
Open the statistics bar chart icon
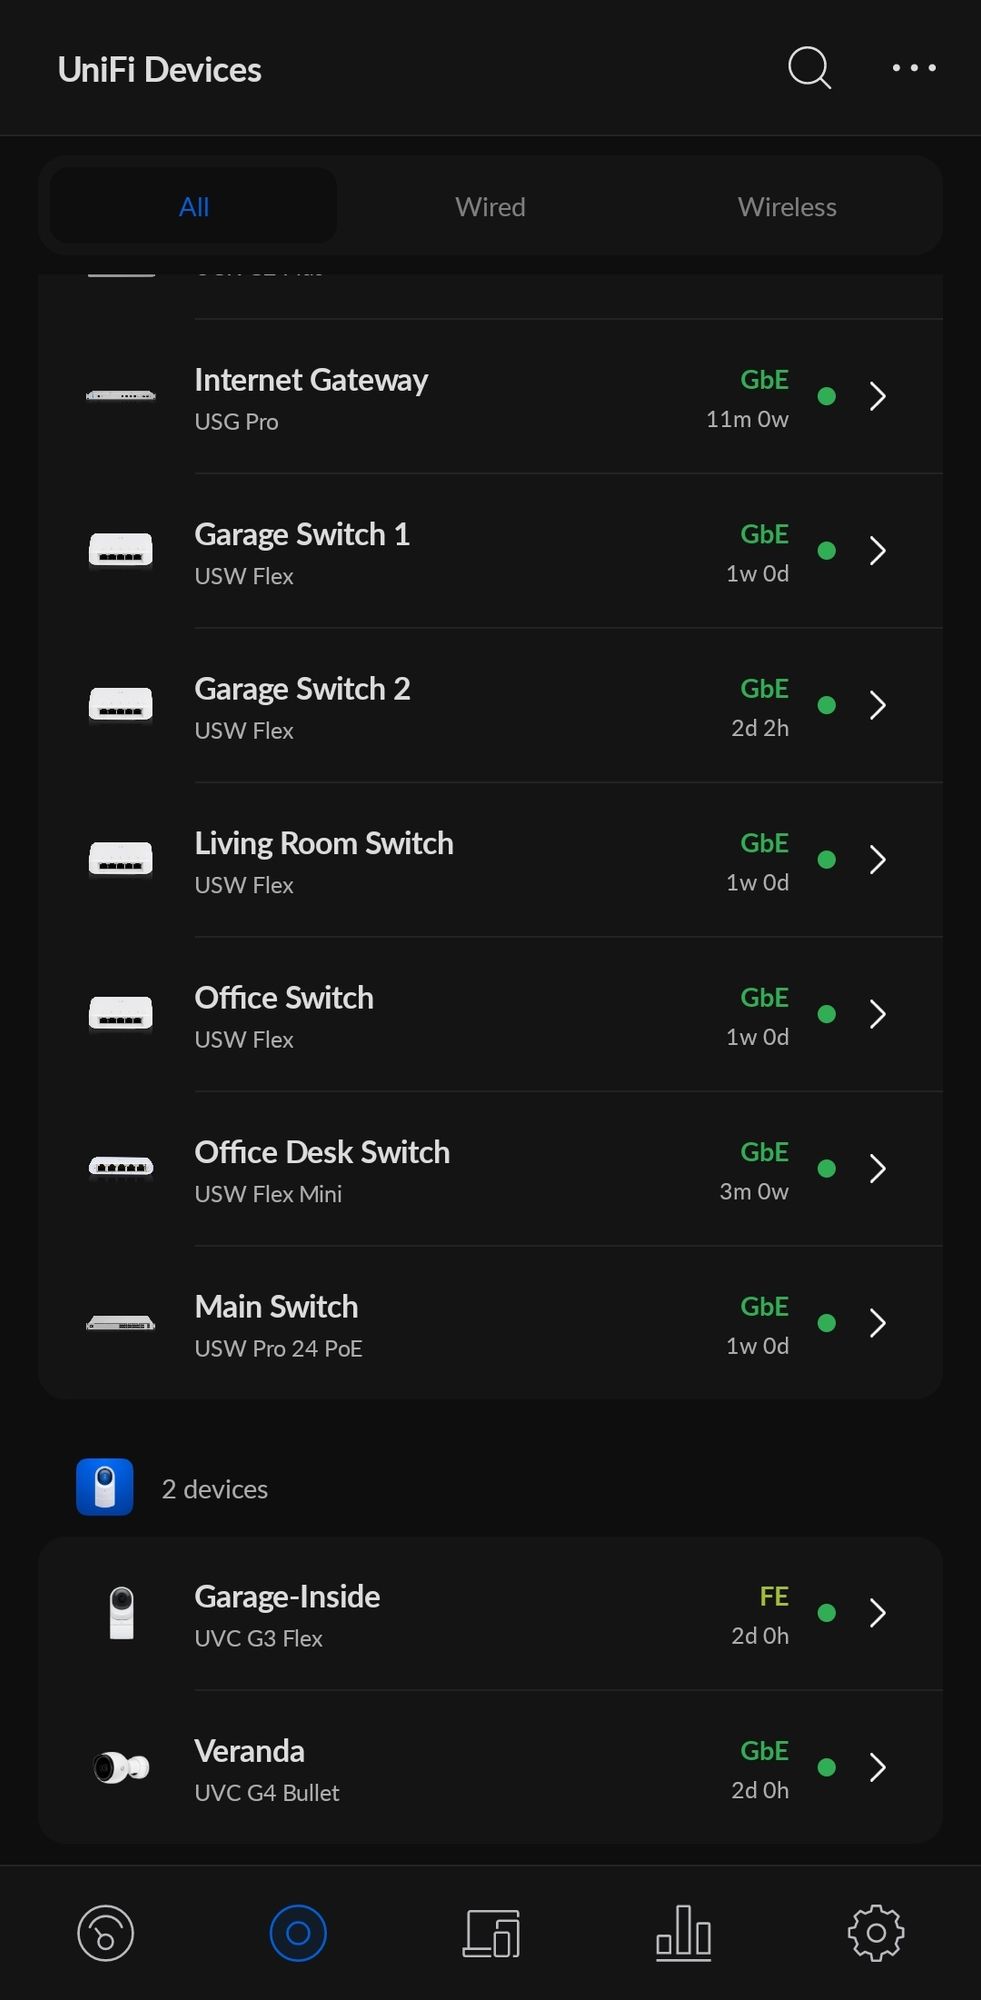click(683, 1933)
